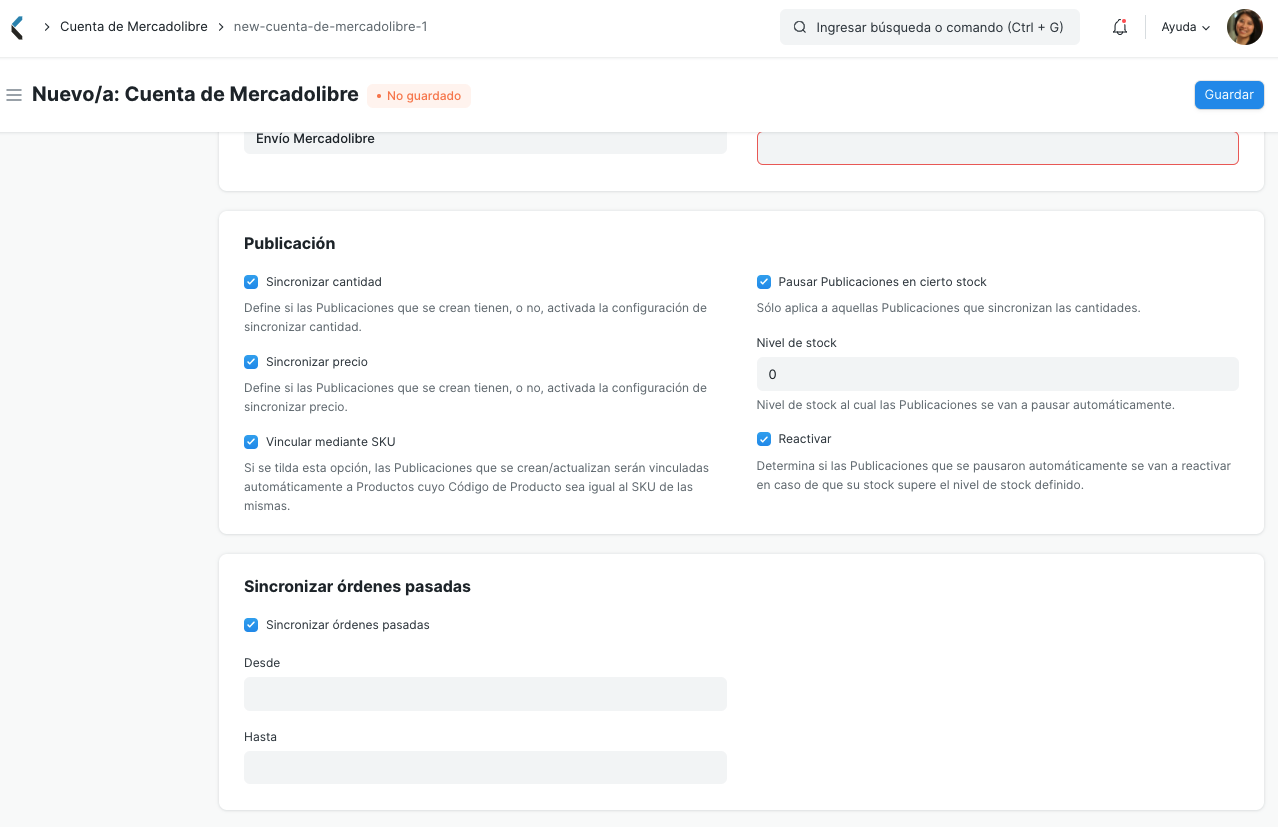Viewport: 1278px width, 827px height.
Task: Focus the search or command bar
Action: pos(930,27)
